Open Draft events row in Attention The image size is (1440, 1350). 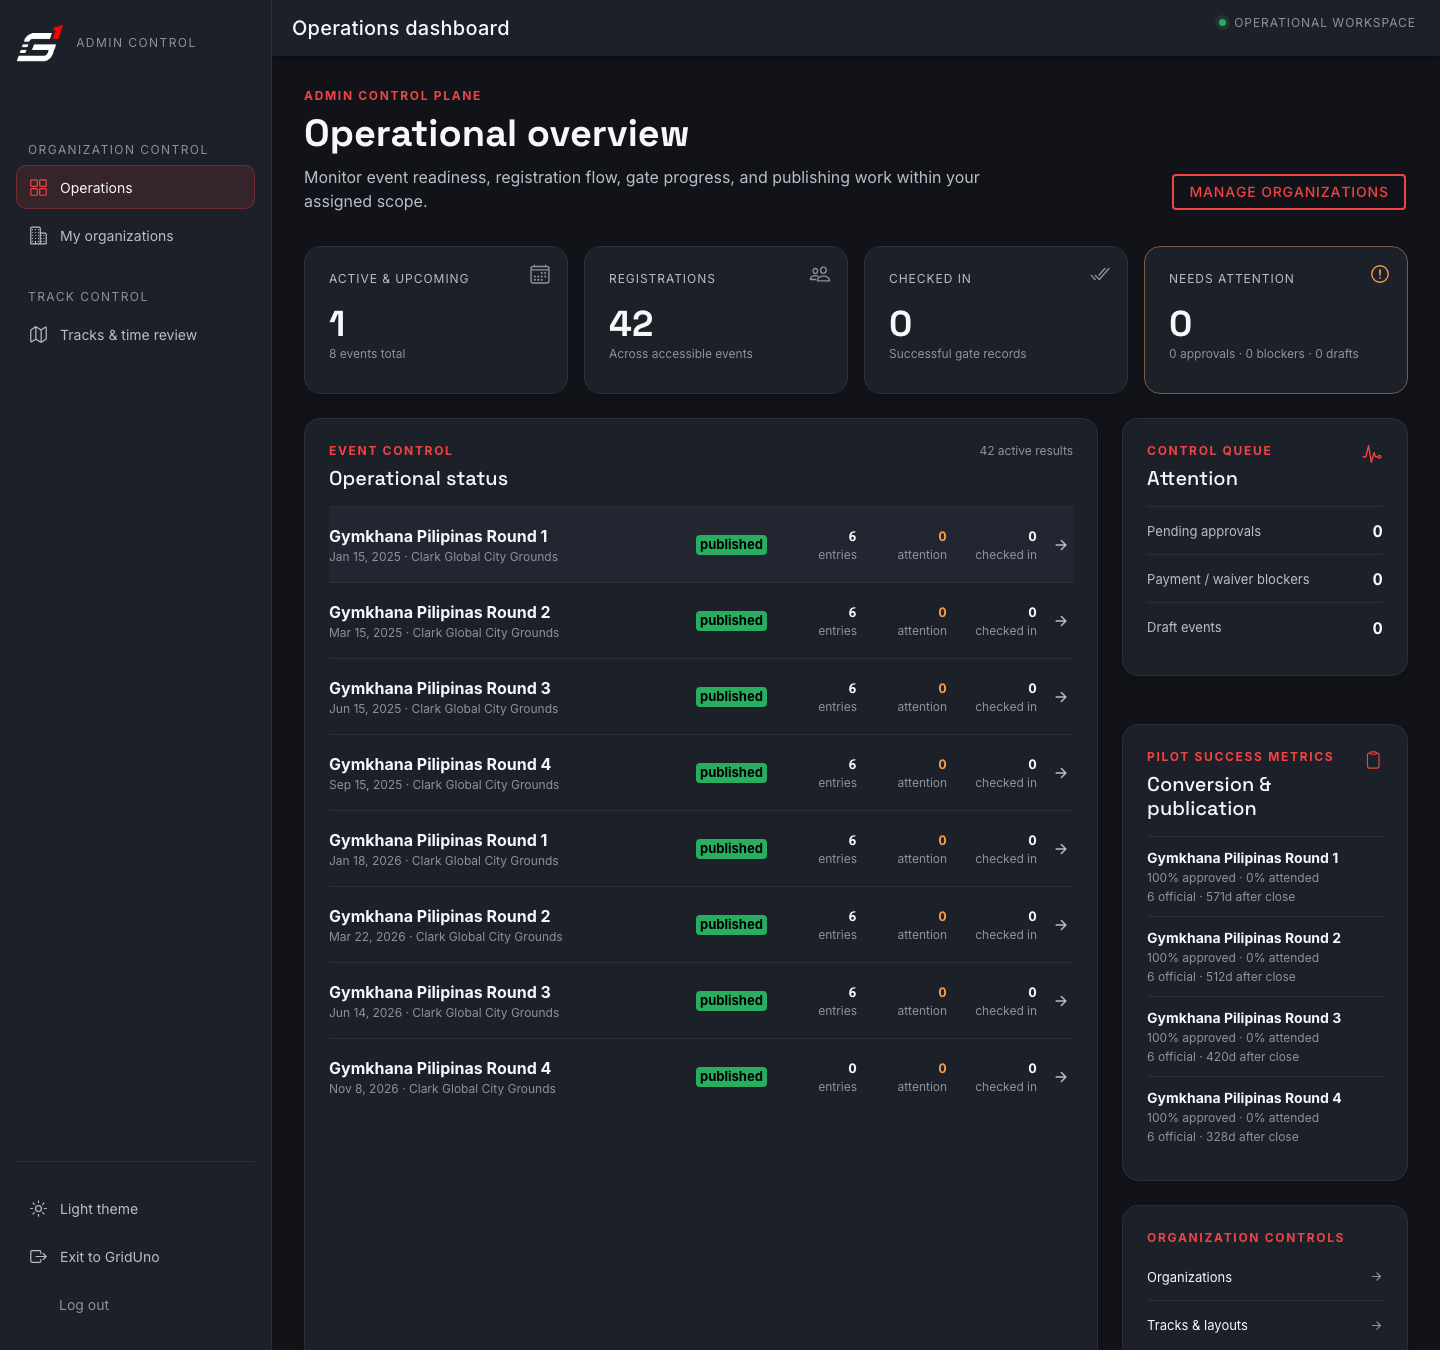[x=1265, y=628]
